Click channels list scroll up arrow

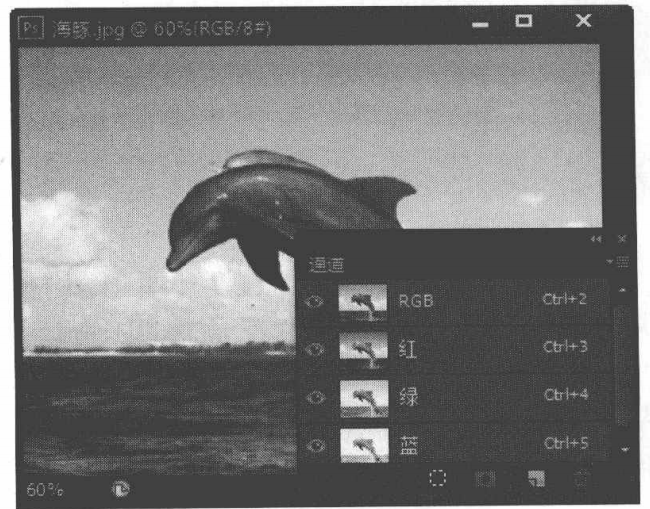(x=622, y=291)
